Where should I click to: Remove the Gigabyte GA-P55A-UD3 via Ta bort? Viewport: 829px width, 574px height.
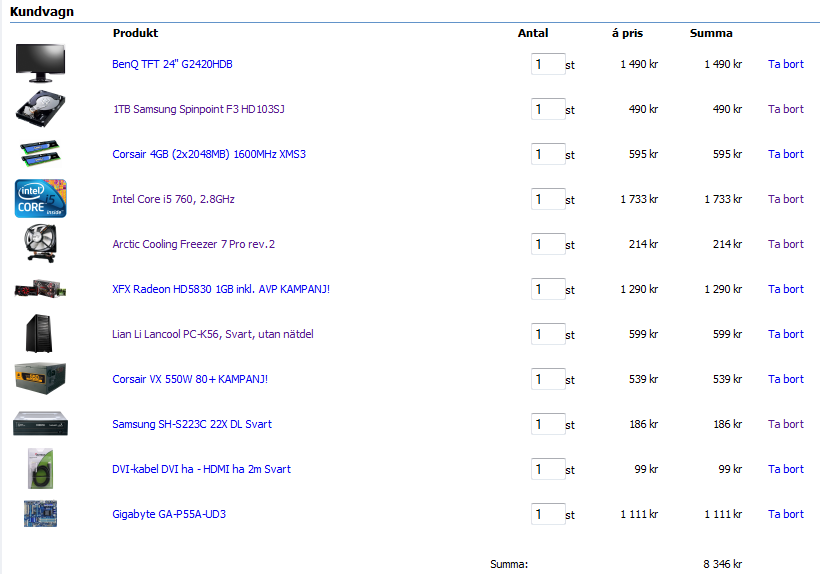(x=785, y=514)
